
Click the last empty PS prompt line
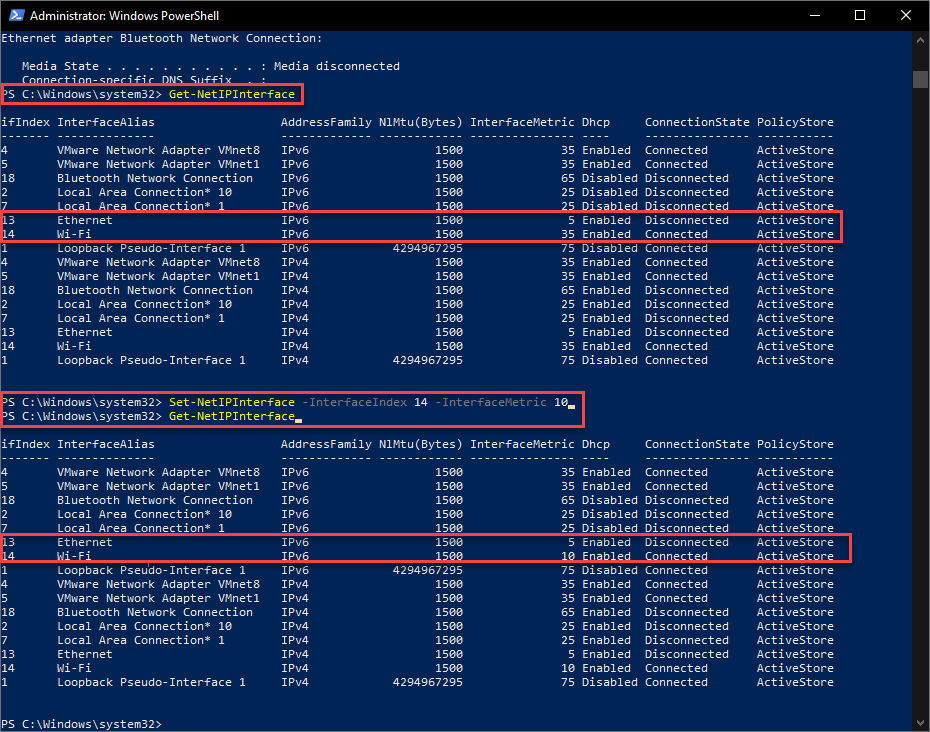(81, 724)
